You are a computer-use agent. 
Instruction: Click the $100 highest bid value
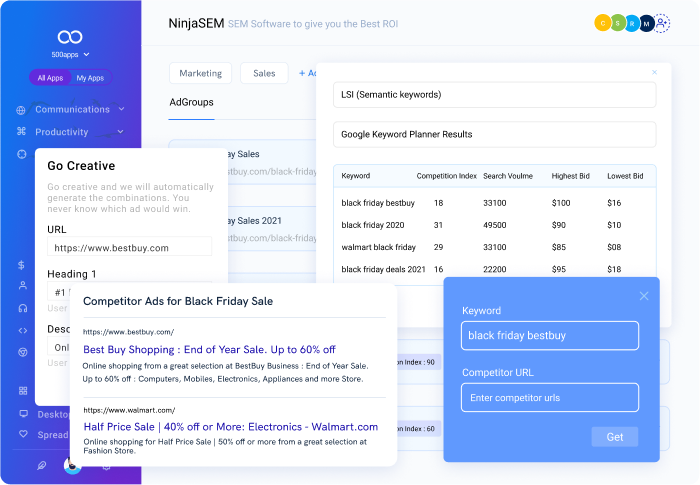point(561,203)
